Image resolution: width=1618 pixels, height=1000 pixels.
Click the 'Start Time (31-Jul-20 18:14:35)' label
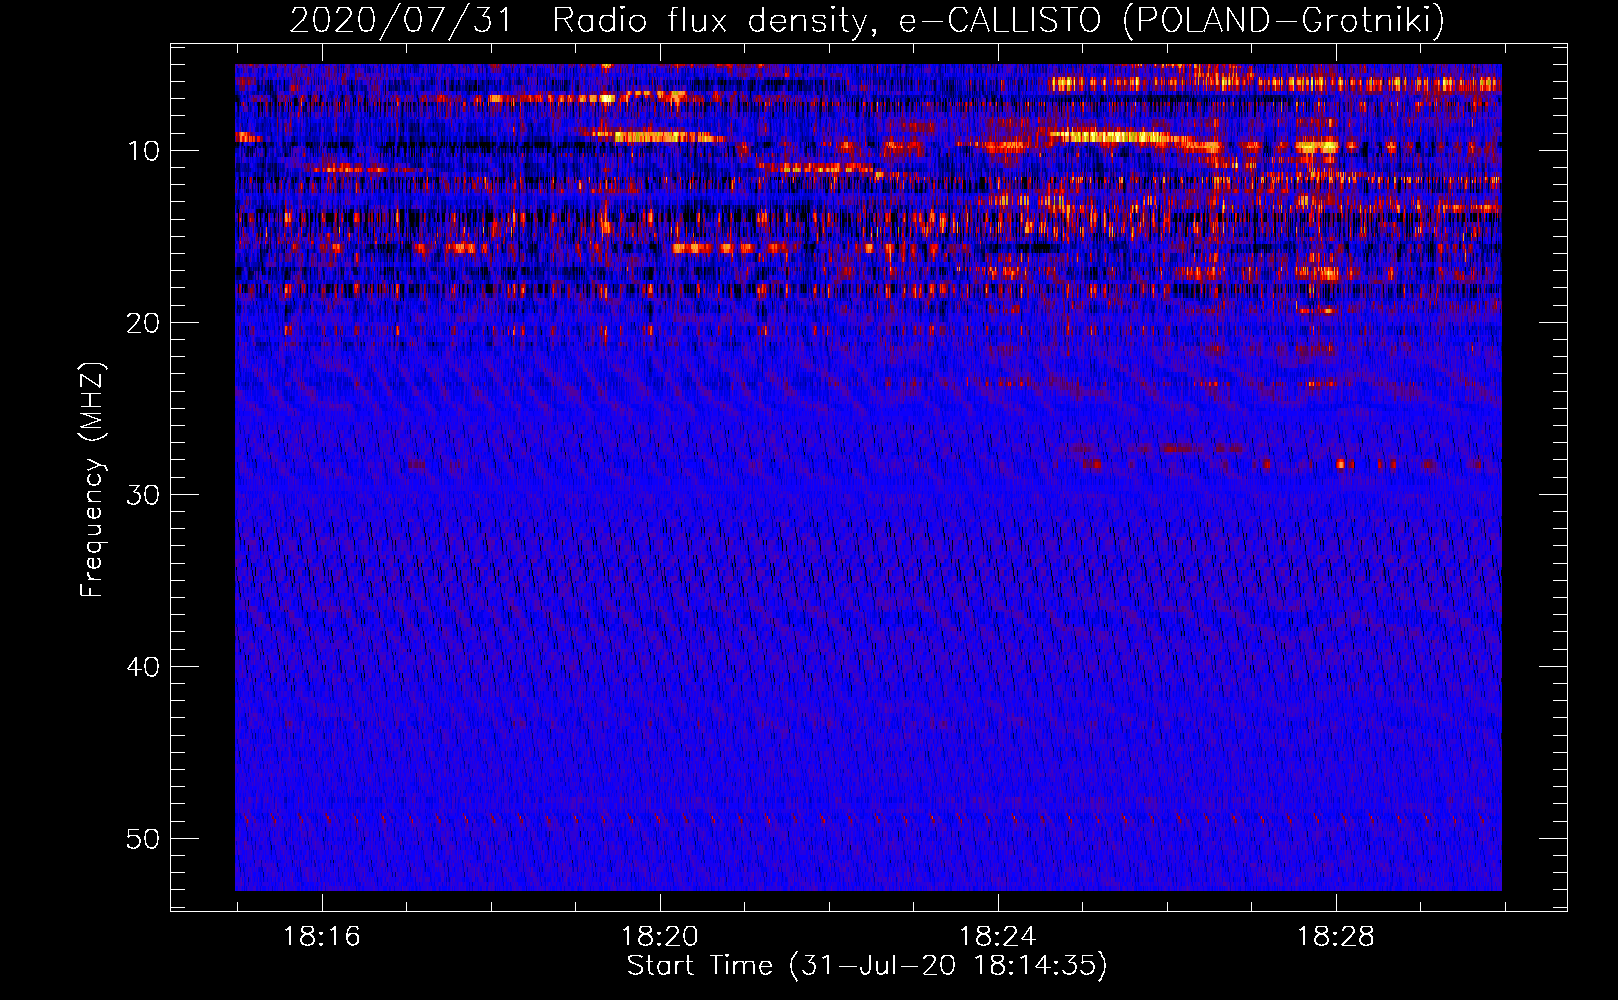(867, 966)
